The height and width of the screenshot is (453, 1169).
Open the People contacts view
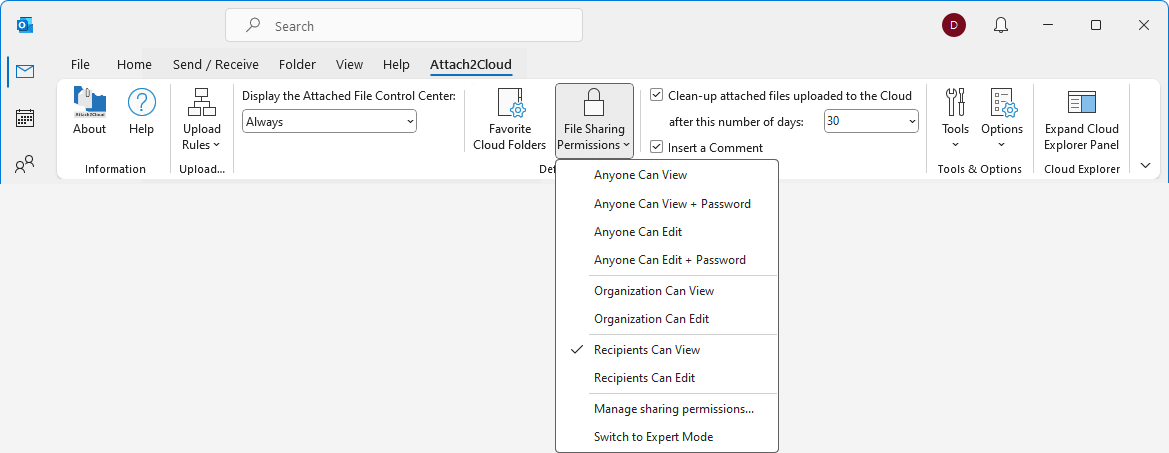tap(25, 165)
